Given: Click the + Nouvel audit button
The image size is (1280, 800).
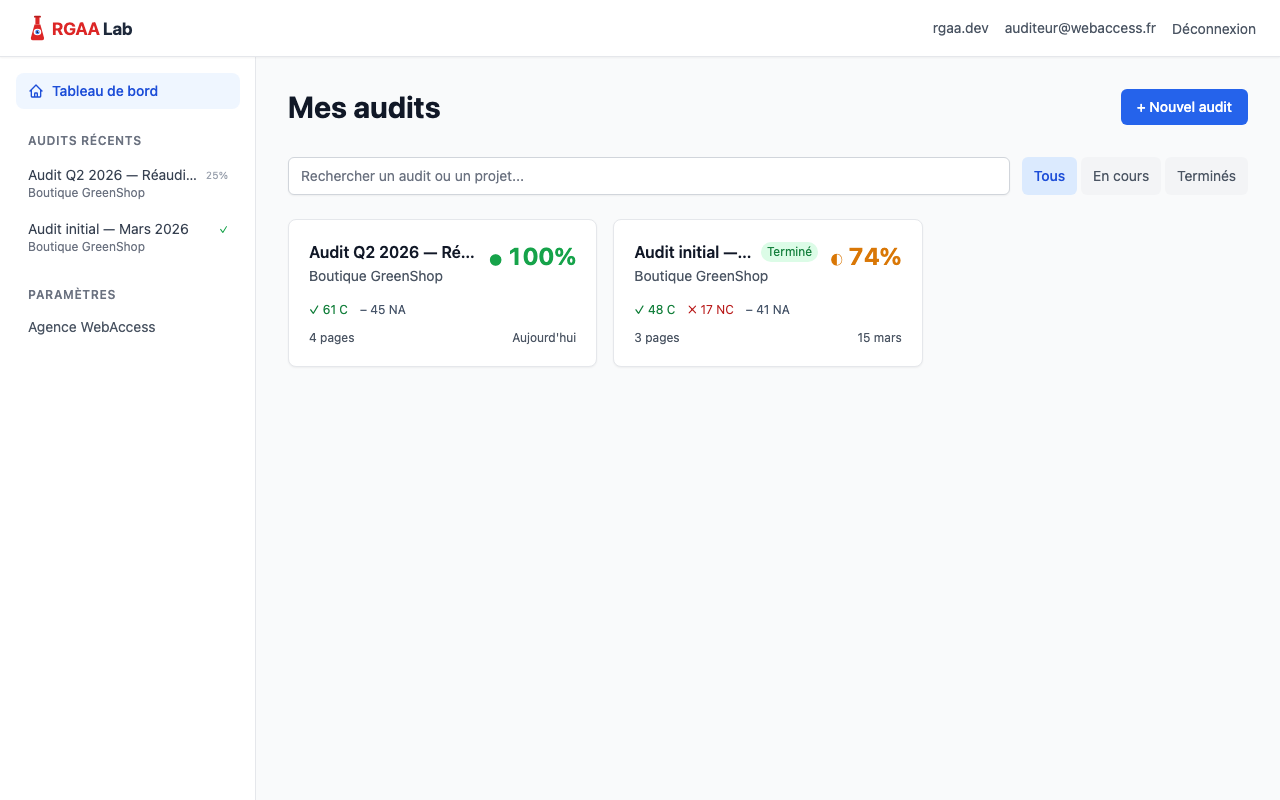Looking at the screenshot, I should (1184, 107).
